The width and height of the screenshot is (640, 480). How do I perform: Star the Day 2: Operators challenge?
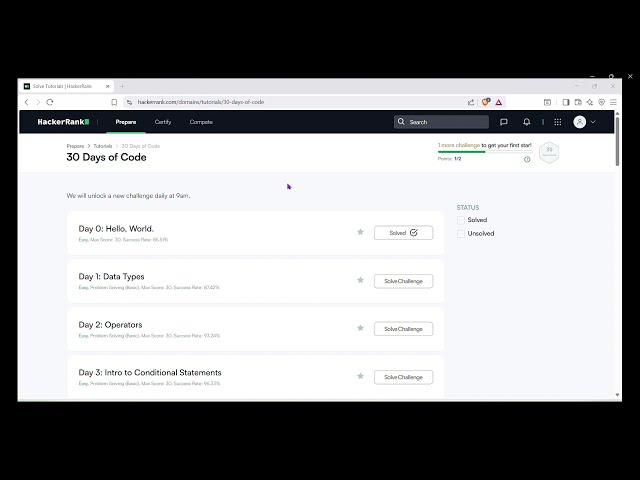360,328
